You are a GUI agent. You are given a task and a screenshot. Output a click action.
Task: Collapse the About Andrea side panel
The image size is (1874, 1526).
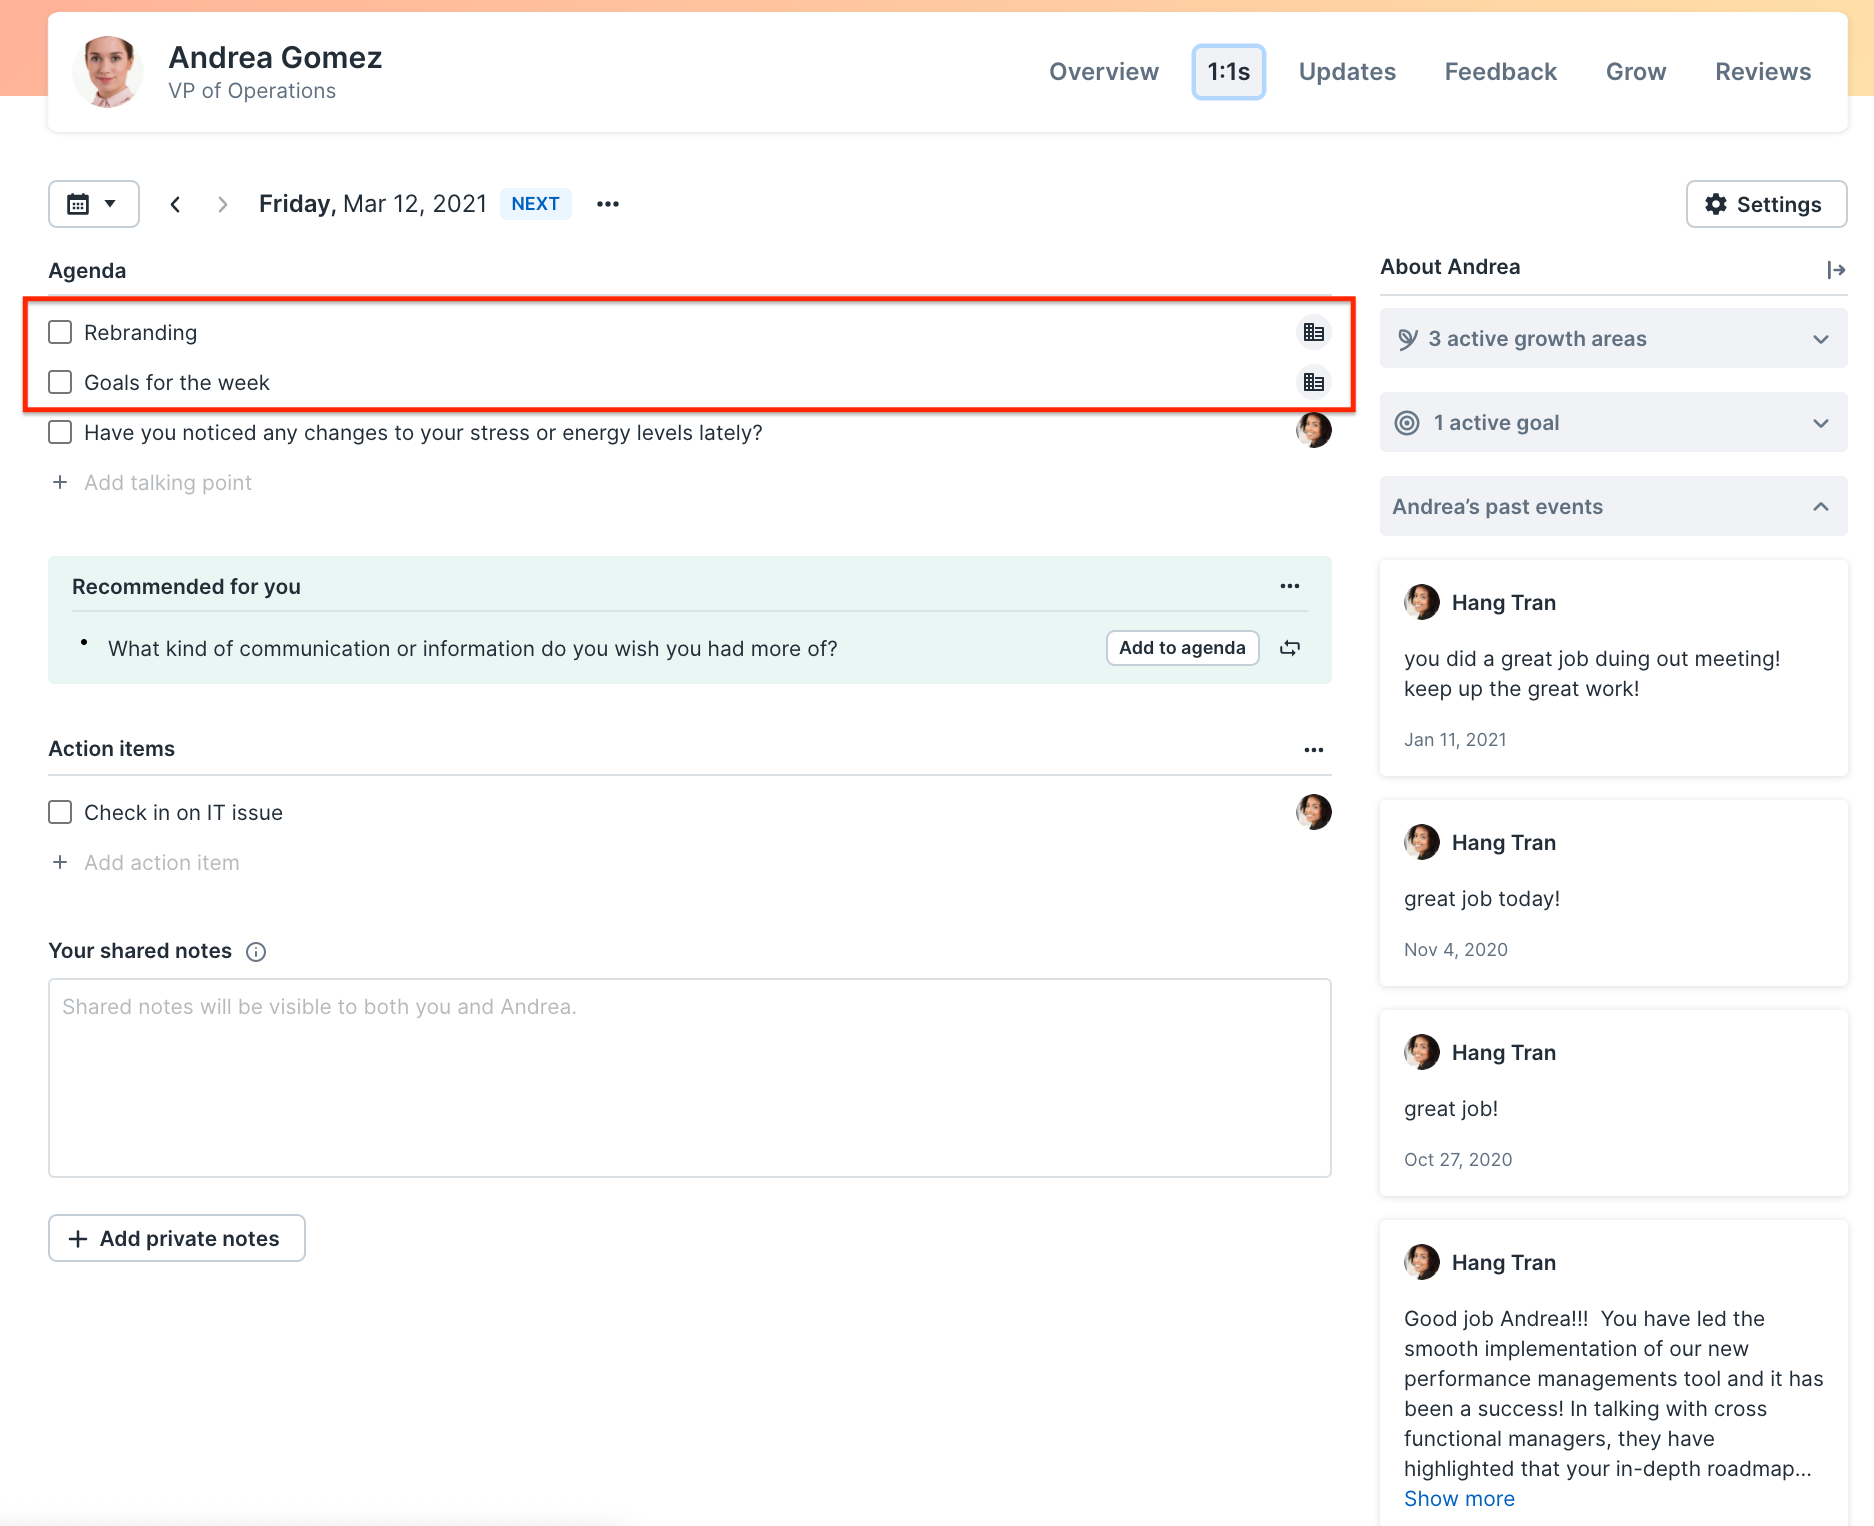tap(1836, 270)
